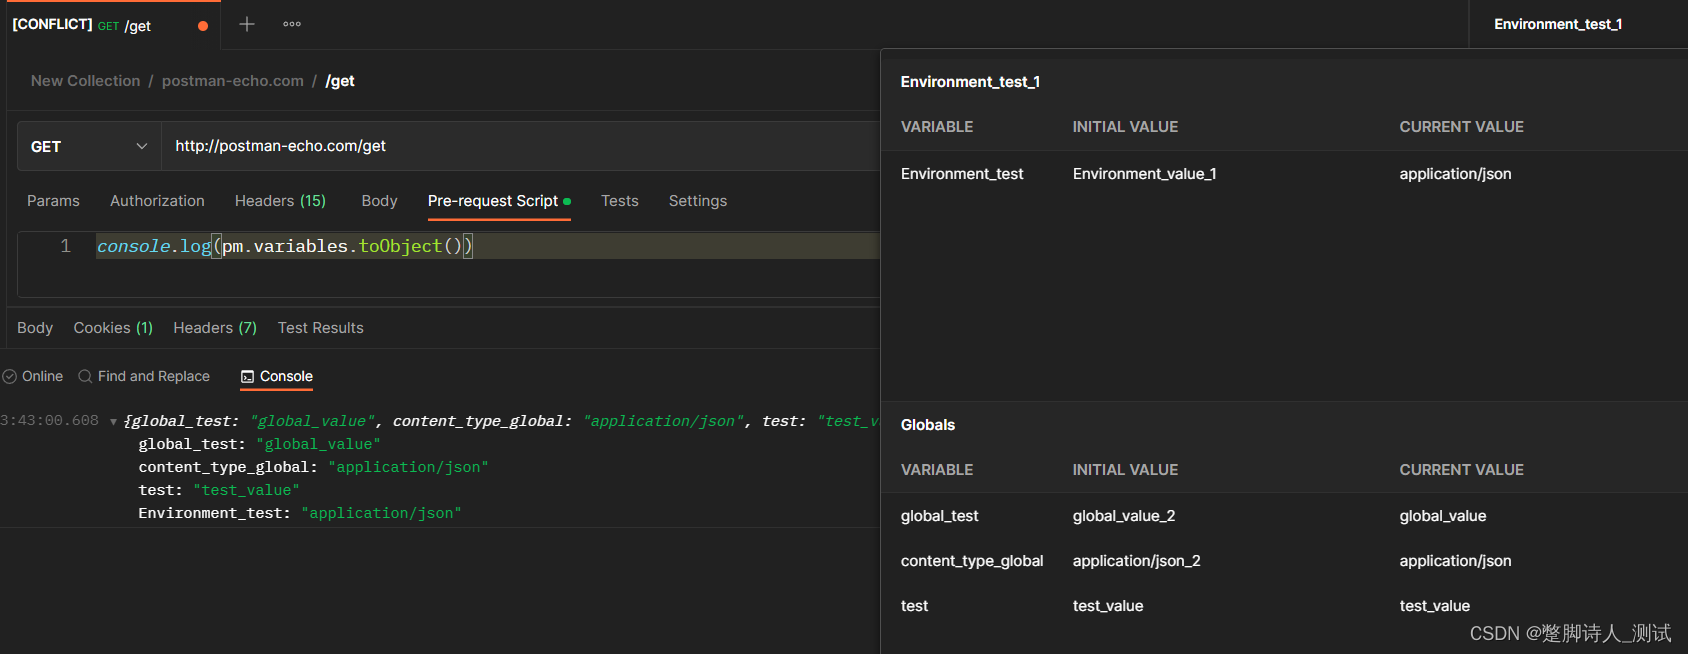The image size is (1688, 654).
Task: Click initial value application/json_2
Action: click(x=1136, y=561)
